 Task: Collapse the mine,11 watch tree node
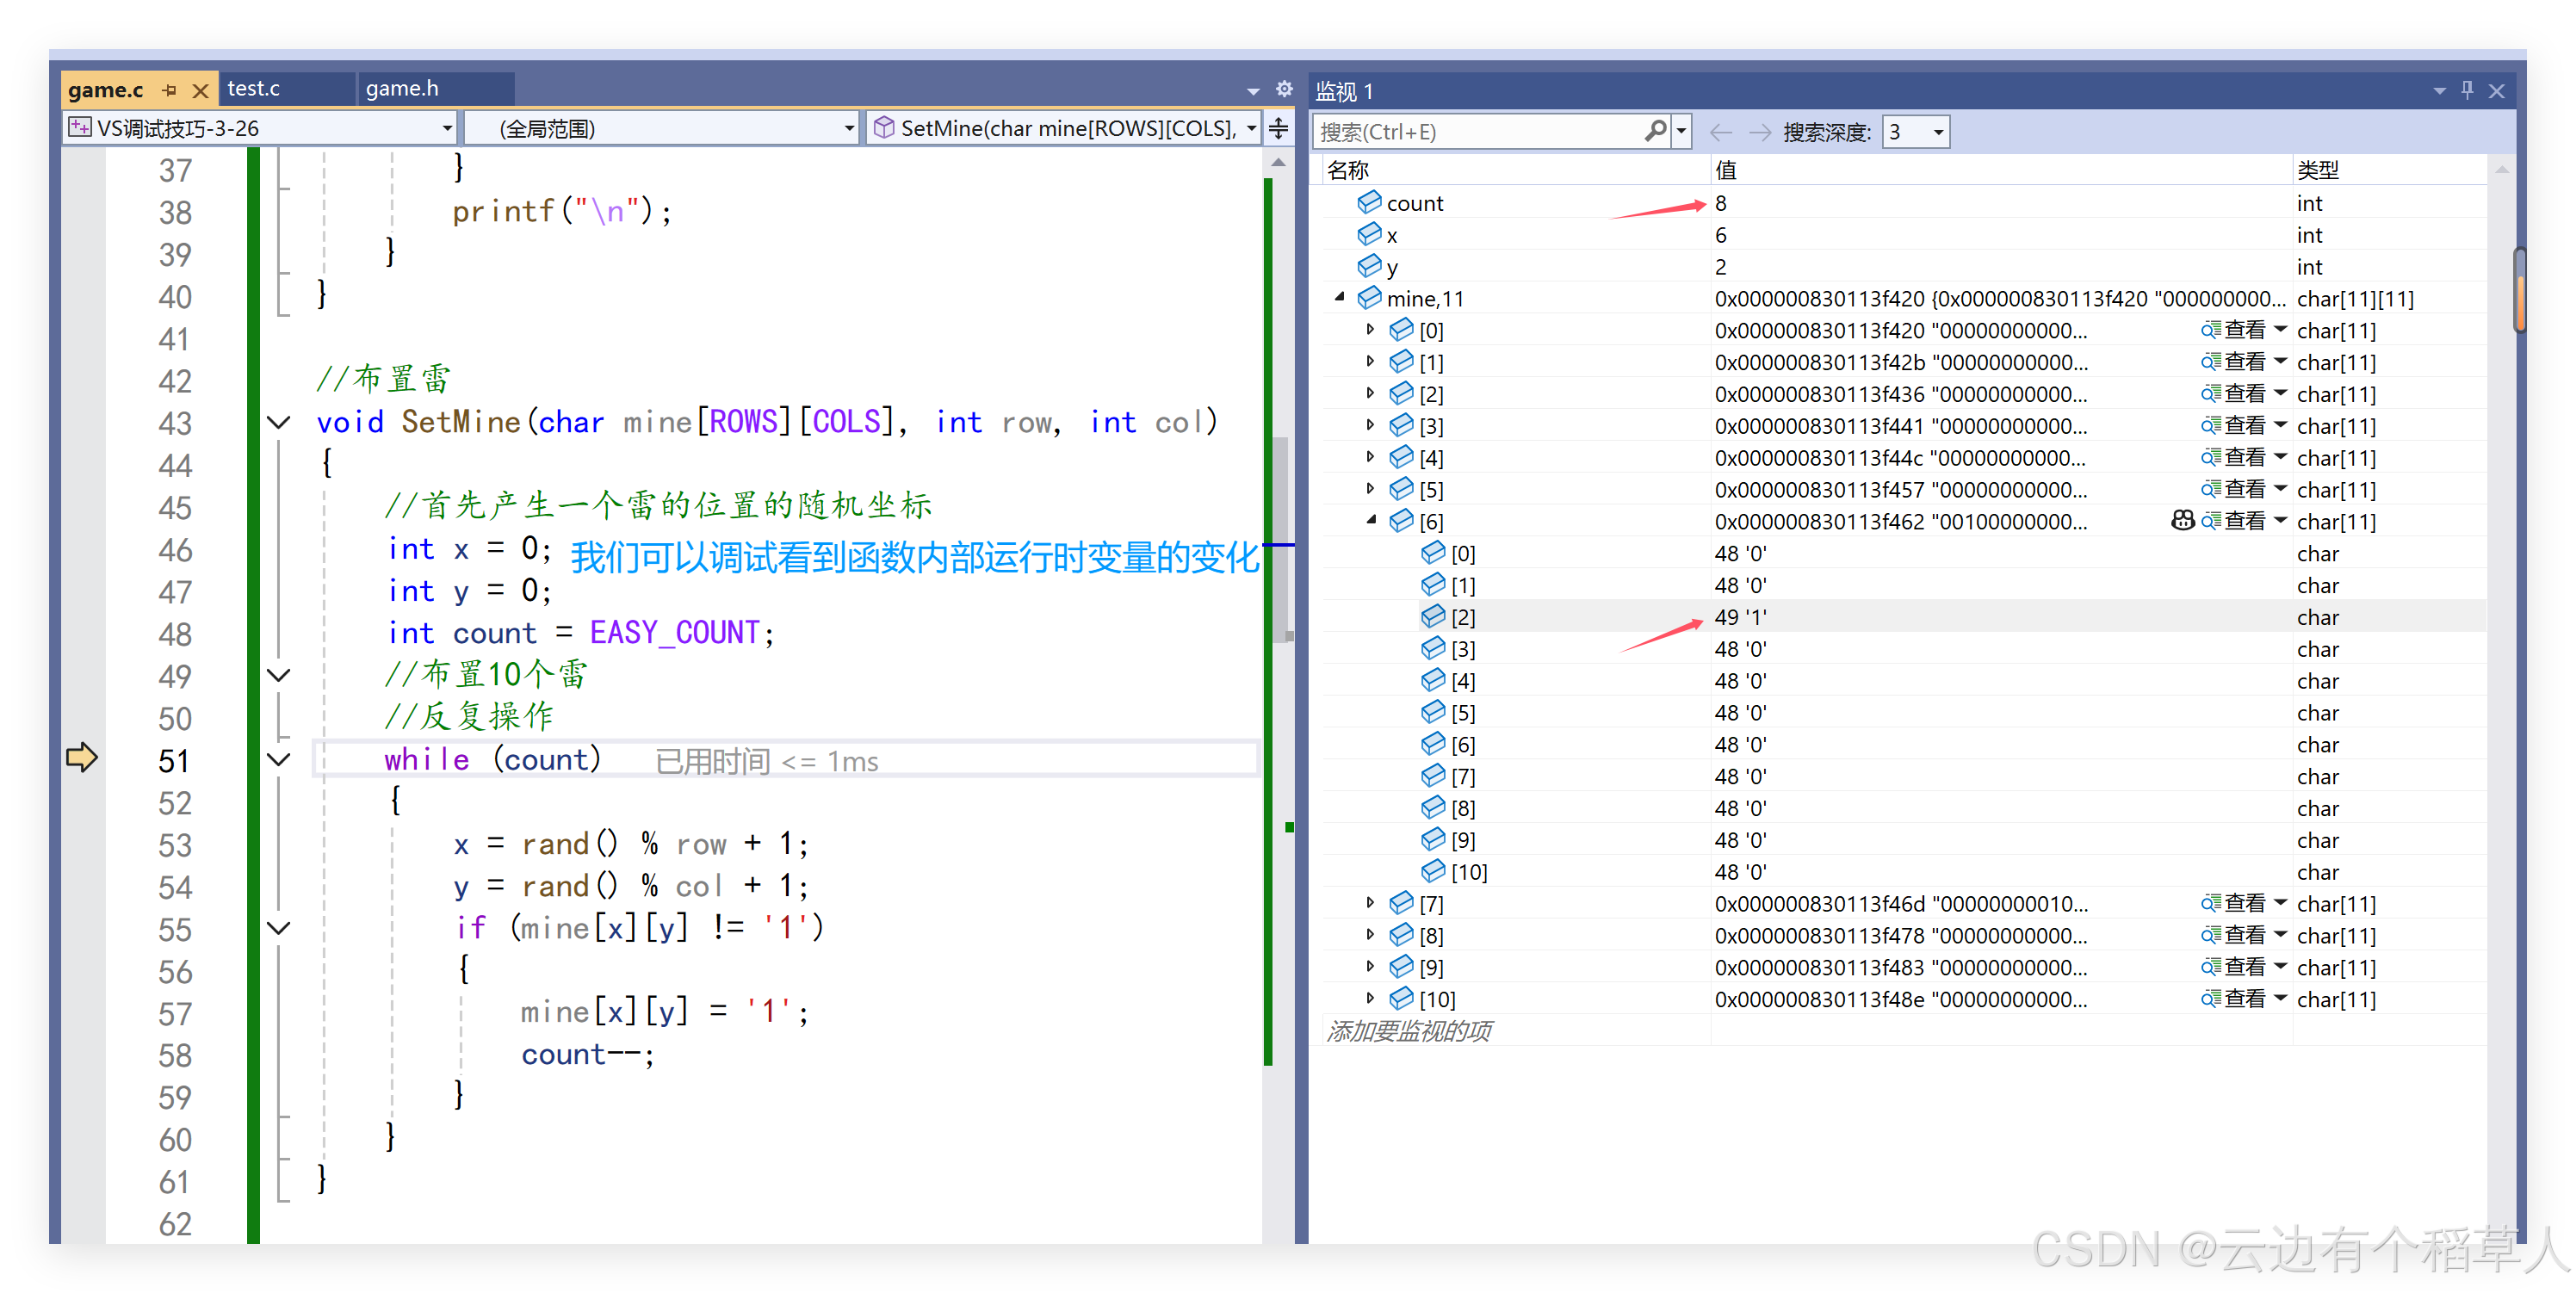pyautogui.click(x=1339, y=298)
